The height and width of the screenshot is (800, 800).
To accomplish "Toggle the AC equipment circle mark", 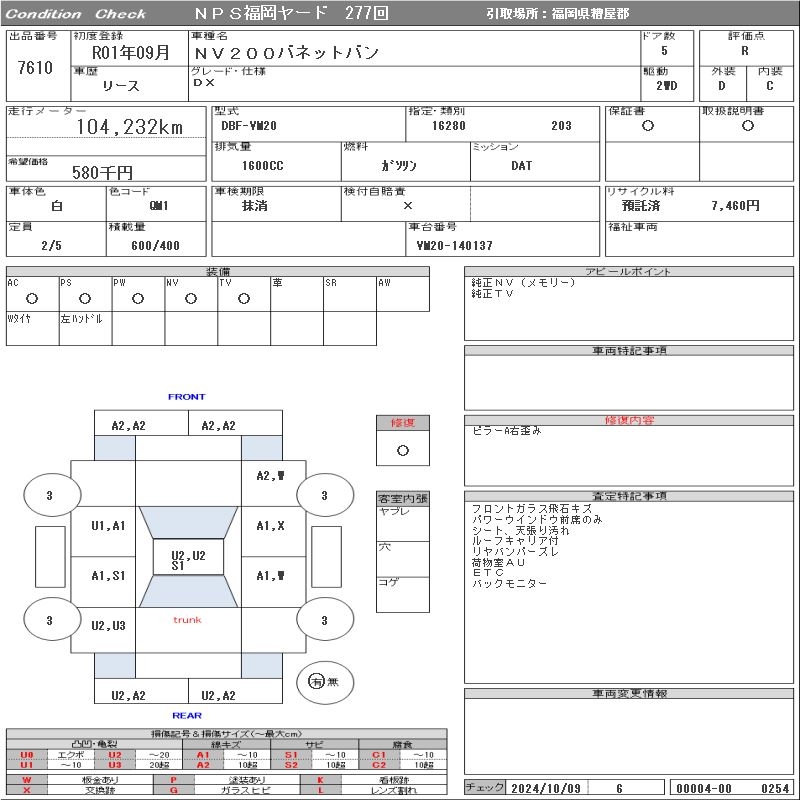I will pos(32,299).
